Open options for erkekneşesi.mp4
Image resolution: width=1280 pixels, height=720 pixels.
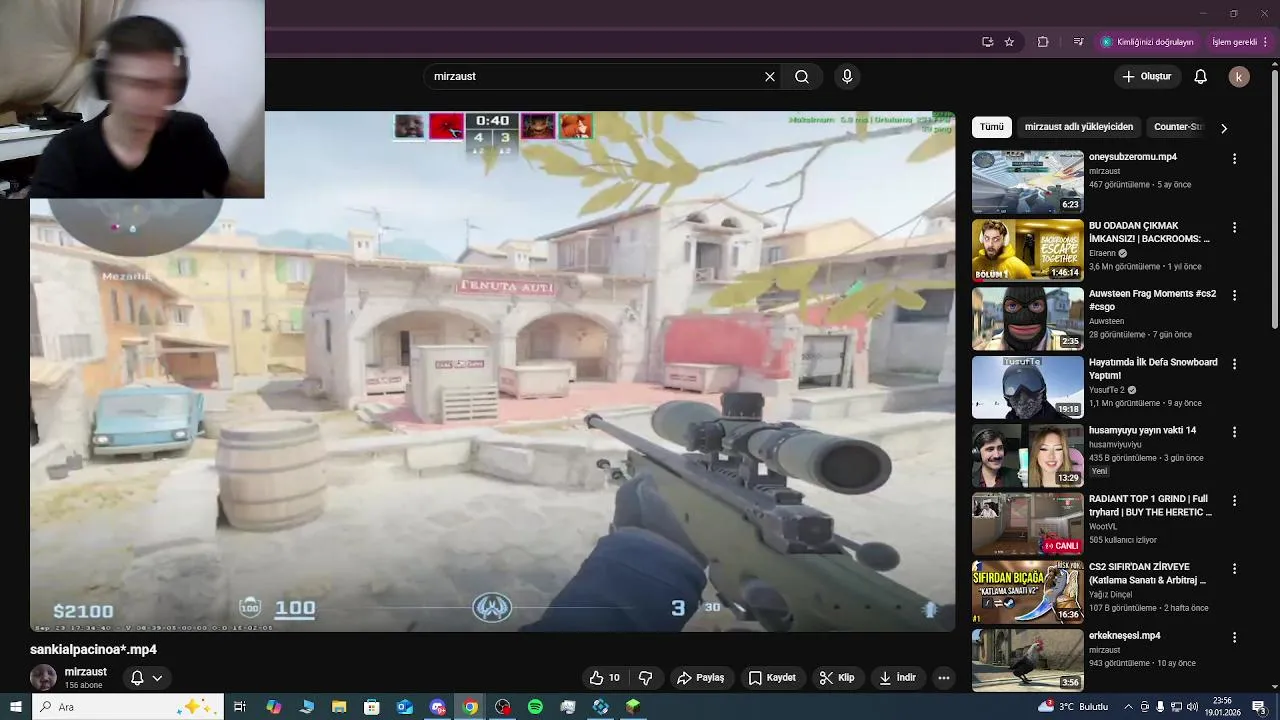(1234, 637)
